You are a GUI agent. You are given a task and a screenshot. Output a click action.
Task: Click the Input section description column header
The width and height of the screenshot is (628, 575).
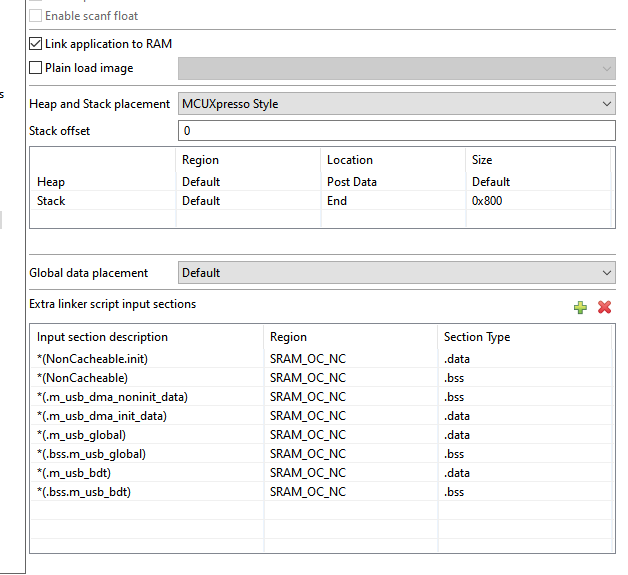103,337
